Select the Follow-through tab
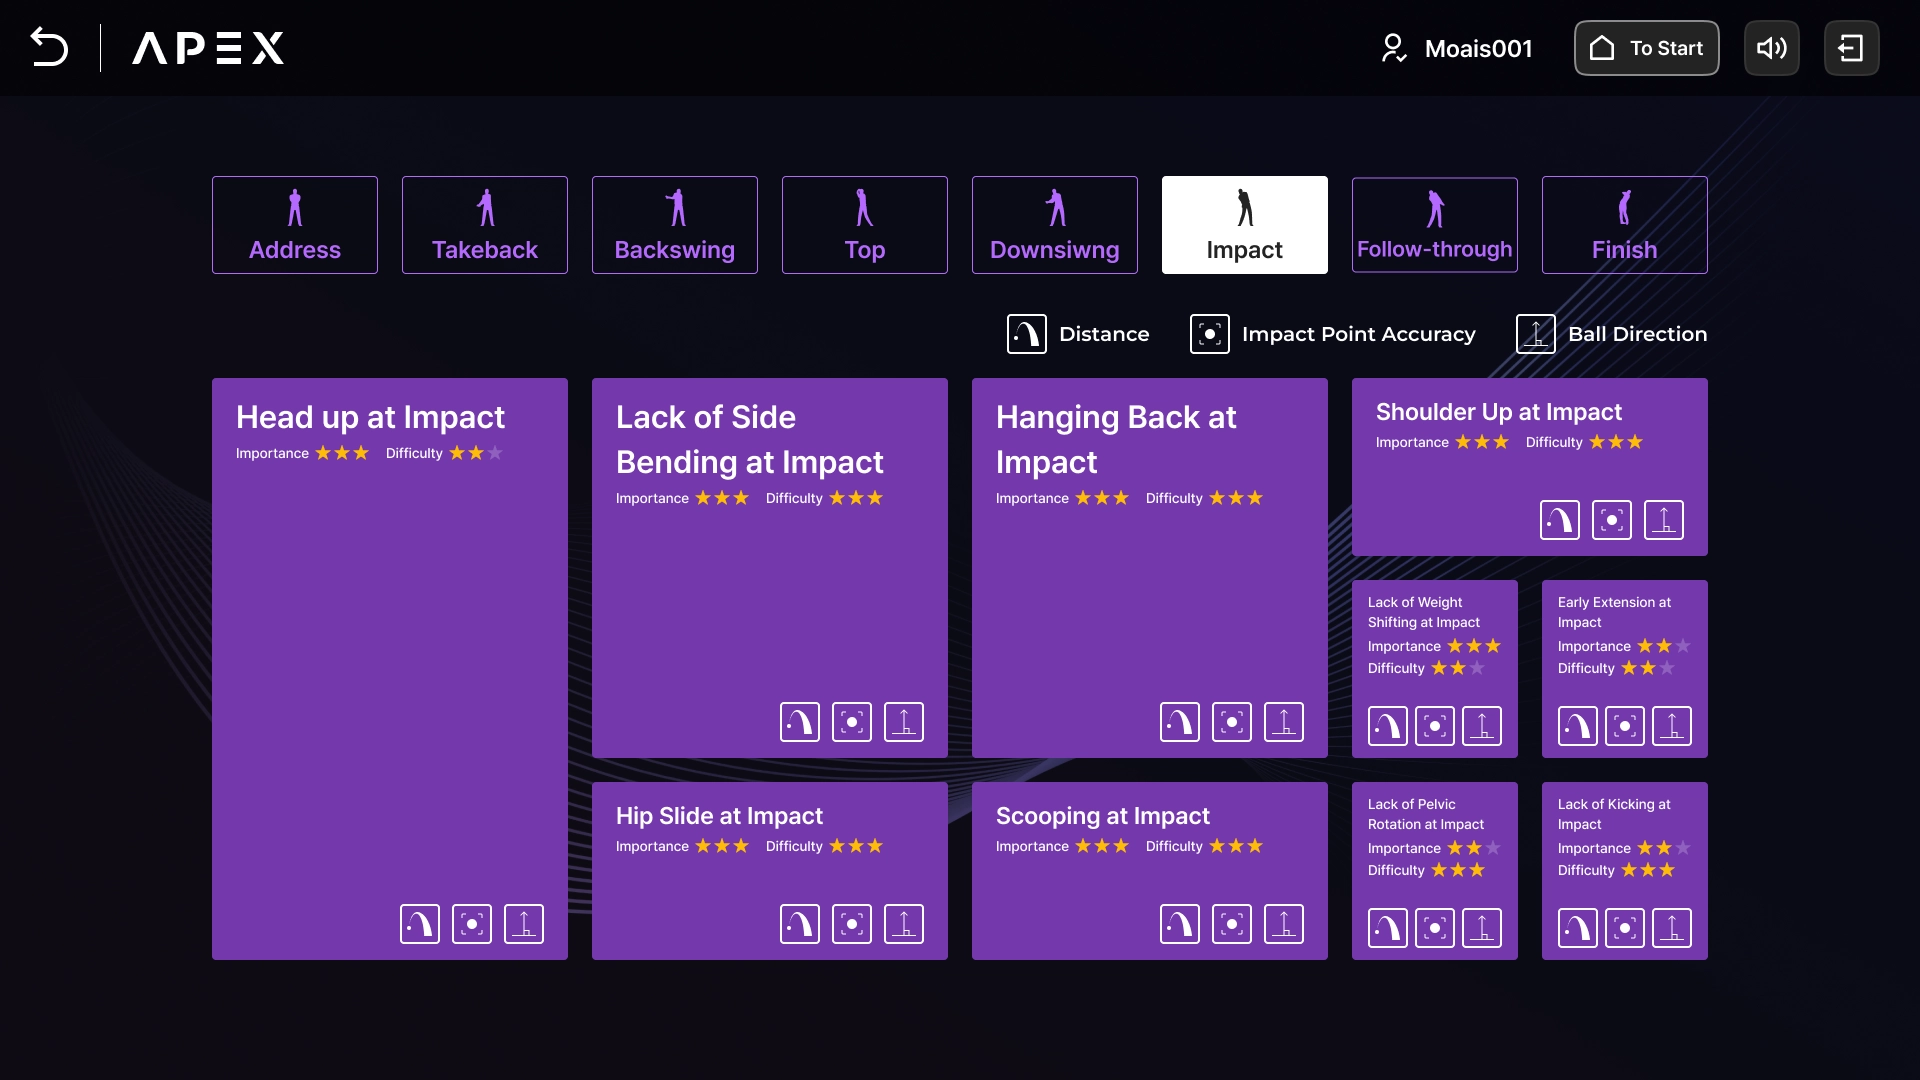This screenshot has width=1920, height=1080. 1434,225
